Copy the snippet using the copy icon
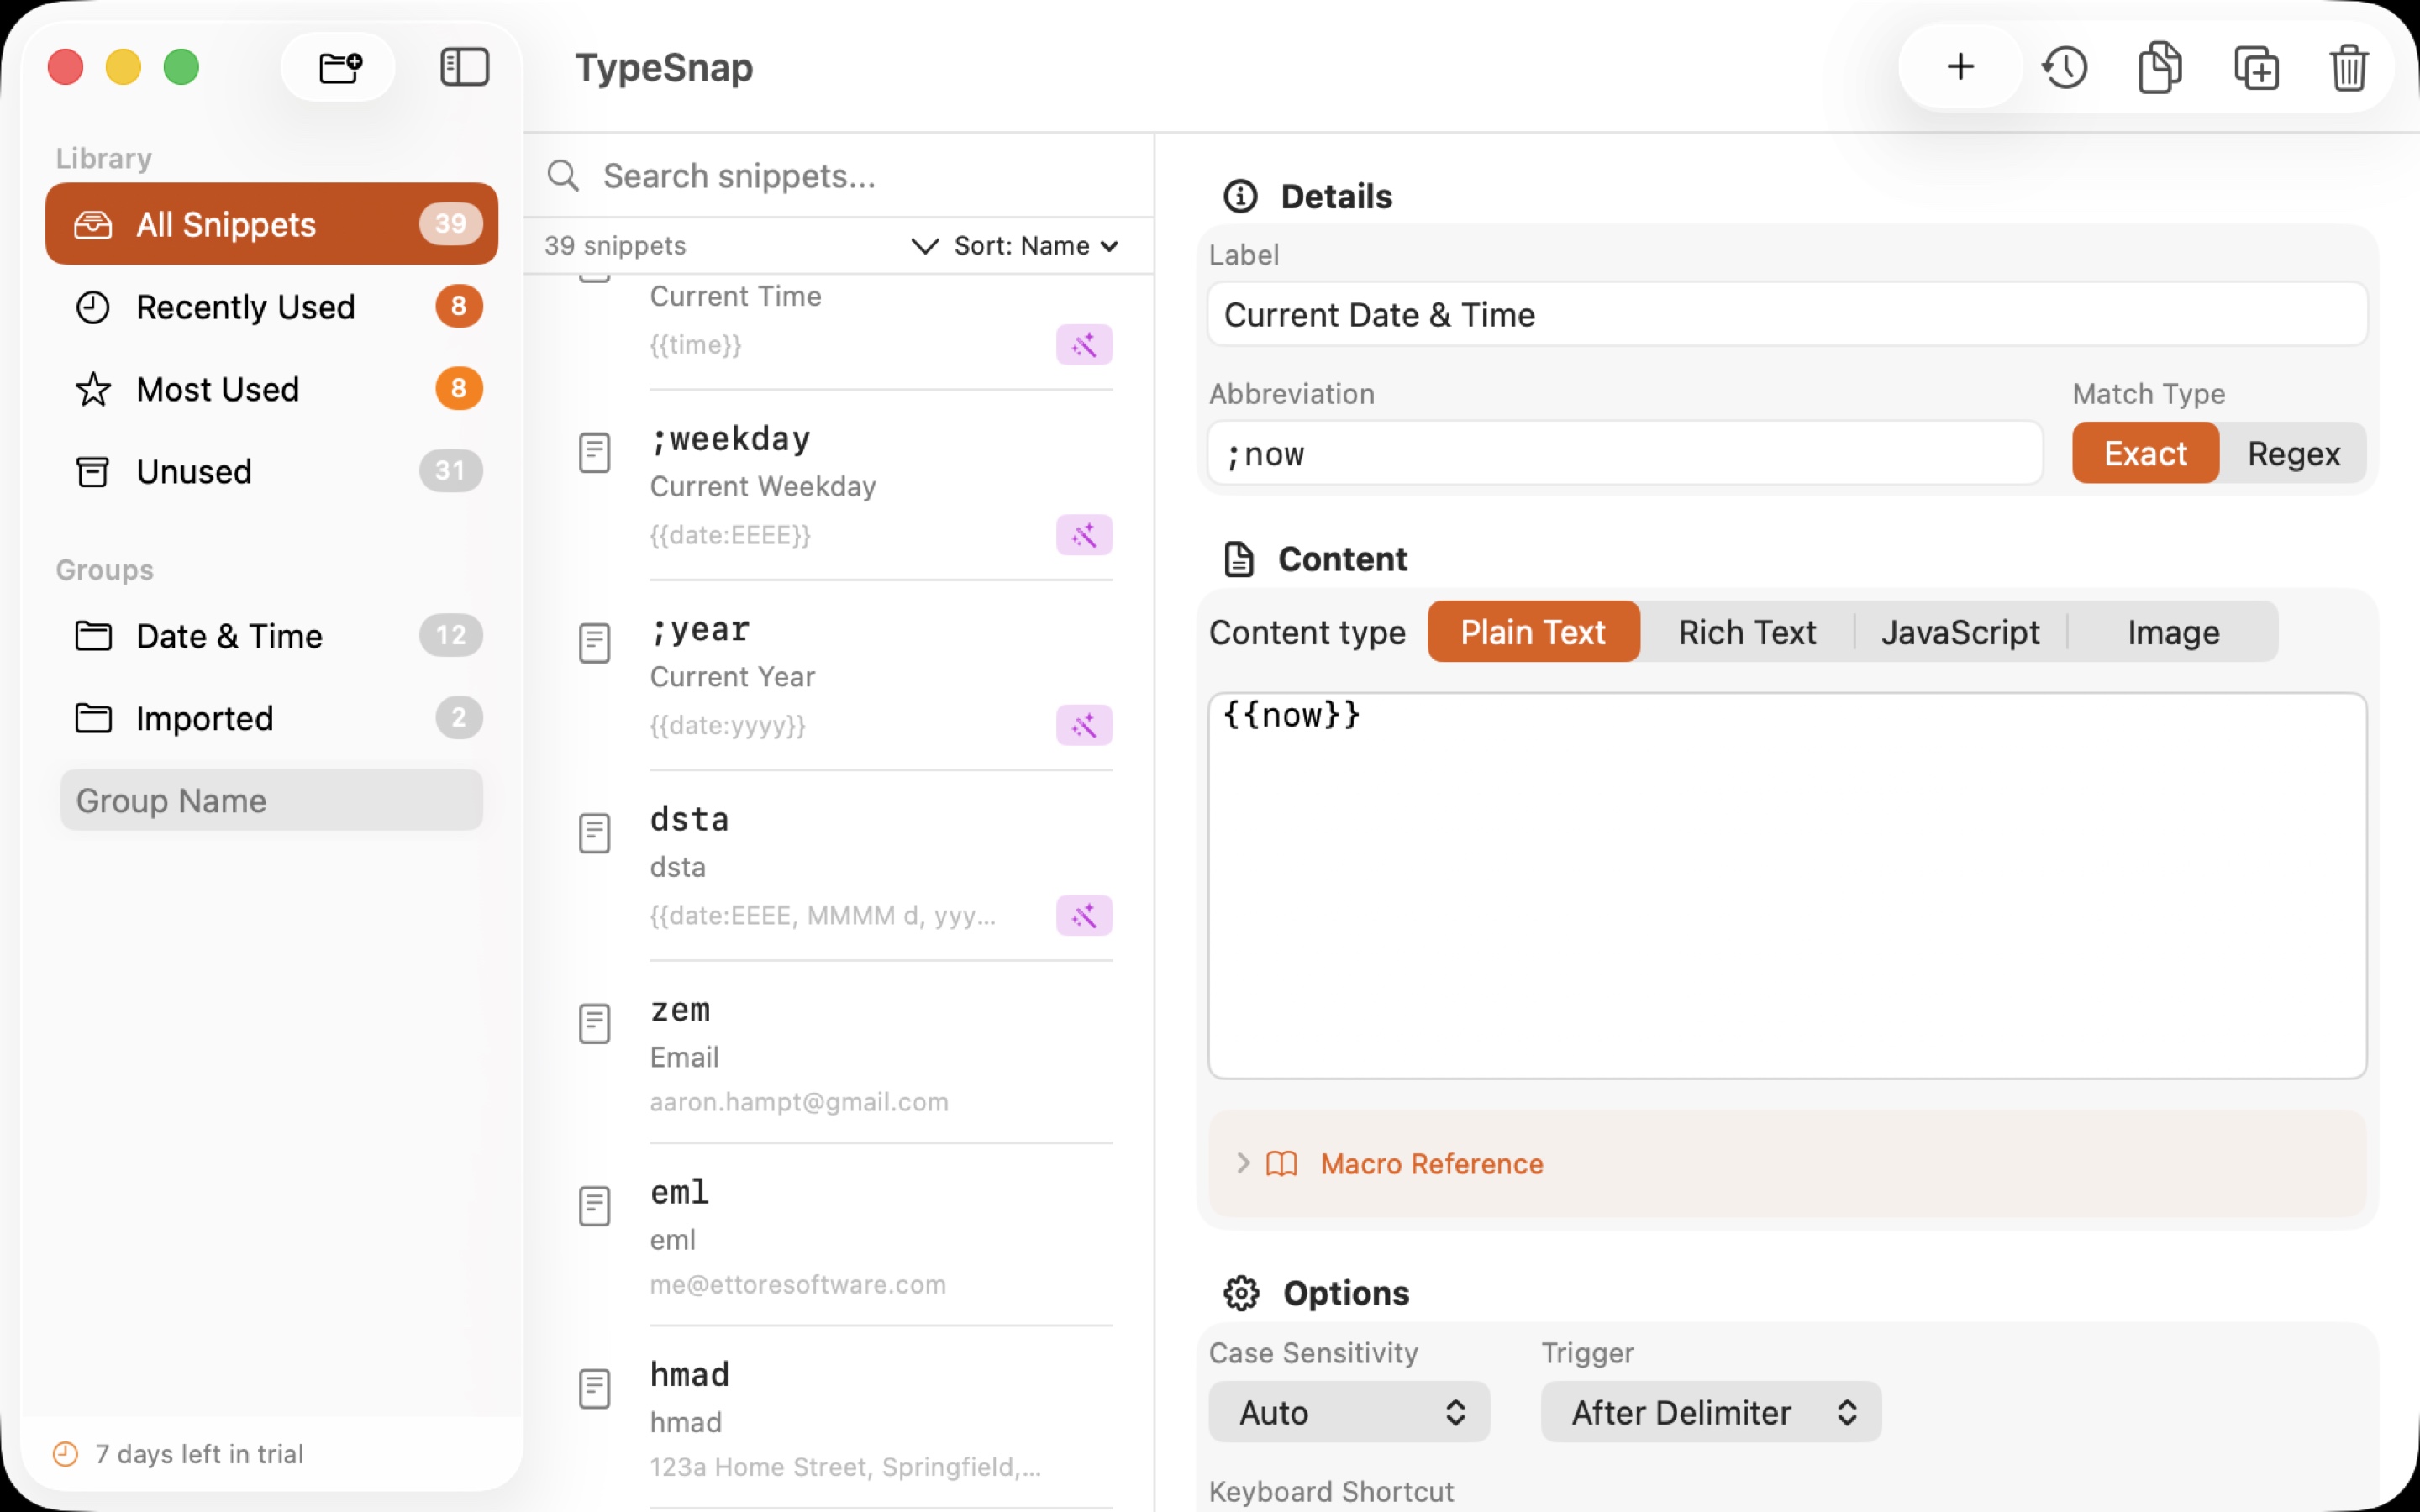 (x=2160, y=67)
